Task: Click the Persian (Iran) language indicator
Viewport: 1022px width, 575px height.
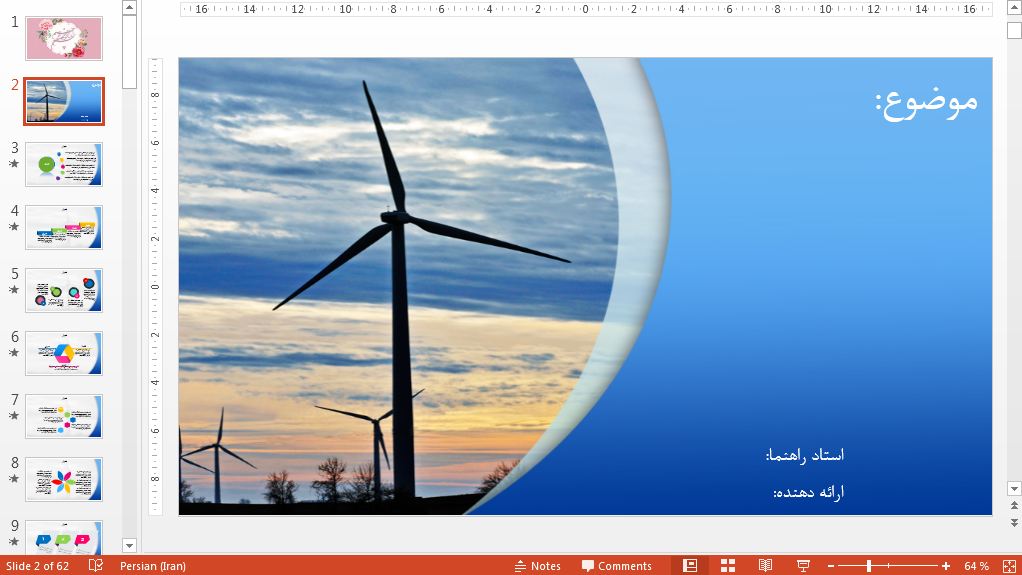Action: [153, 566]
